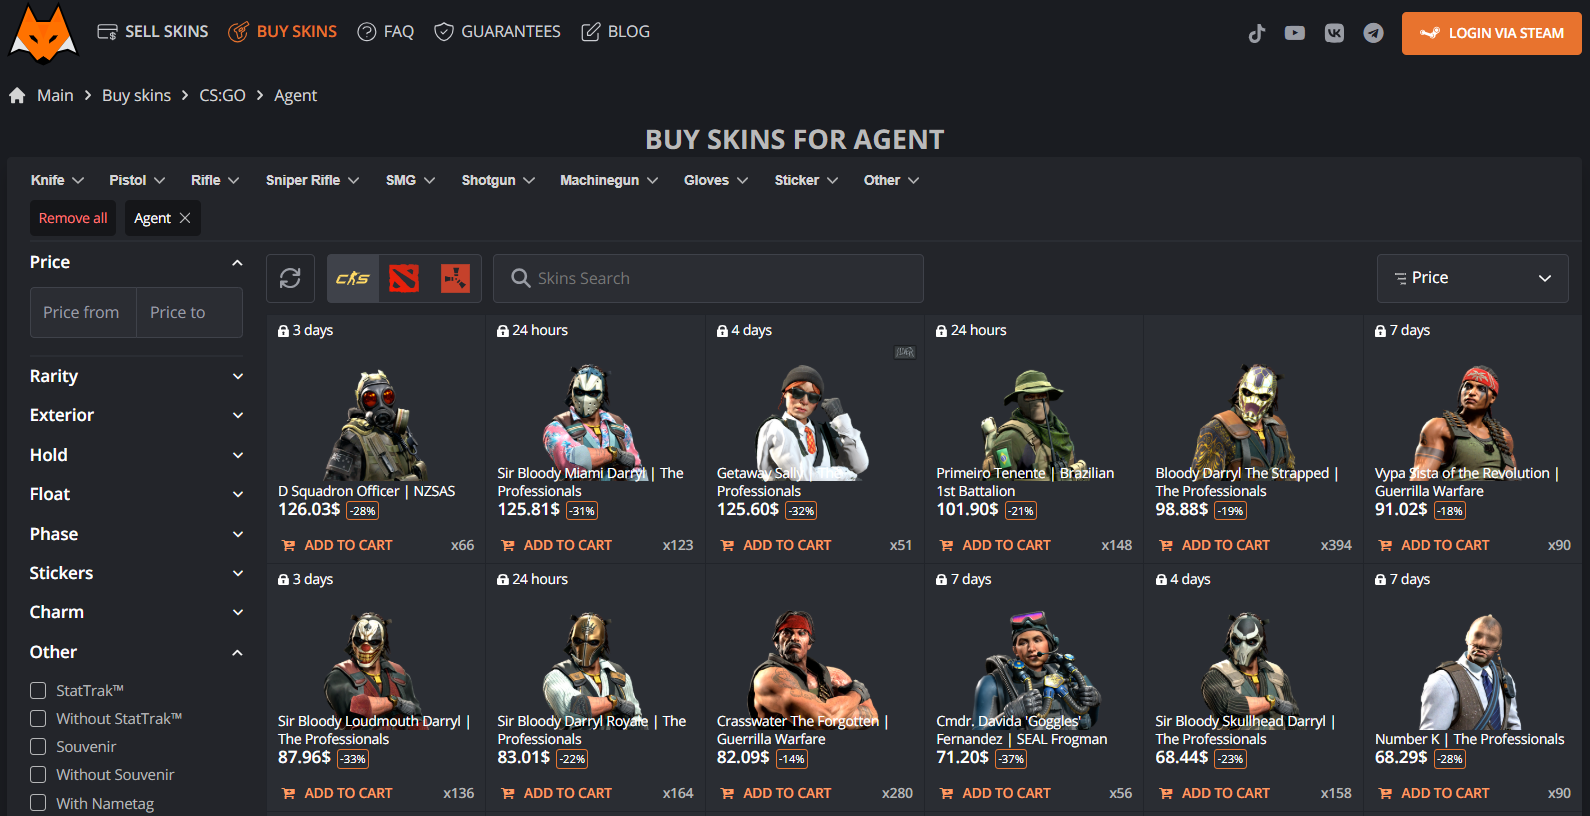This screenshot has width=1590, height=816.
Task: Expand the Charm filter section
Action: click(x=136, y=612)
